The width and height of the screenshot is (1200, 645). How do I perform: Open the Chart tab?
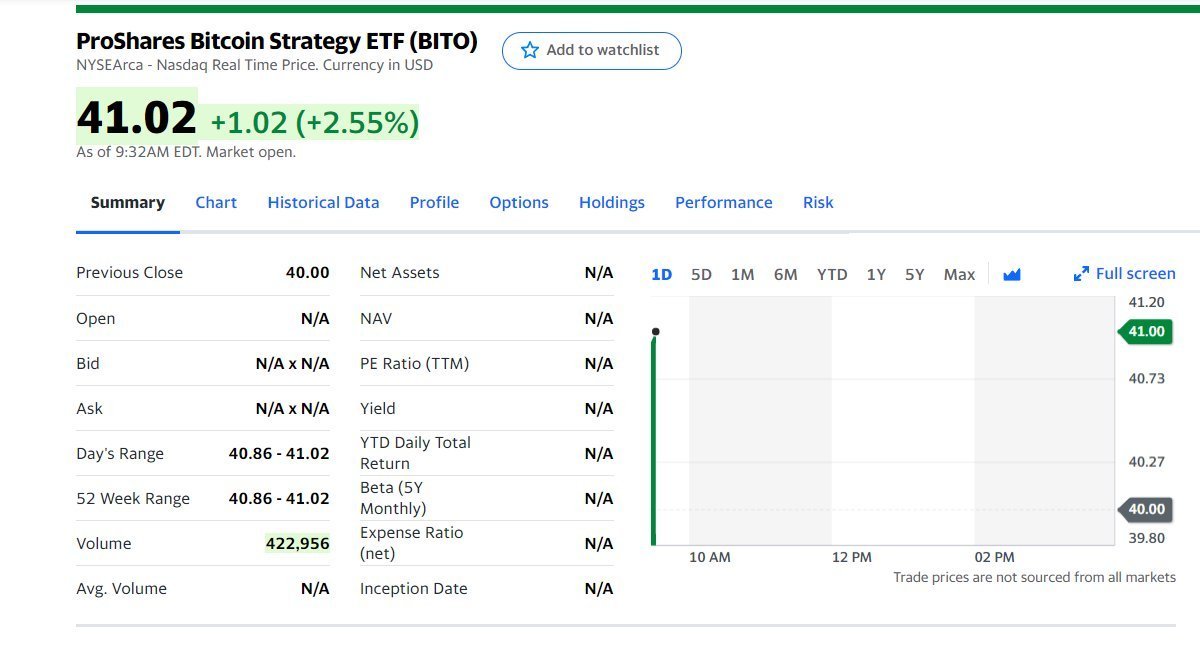[216, 202]
